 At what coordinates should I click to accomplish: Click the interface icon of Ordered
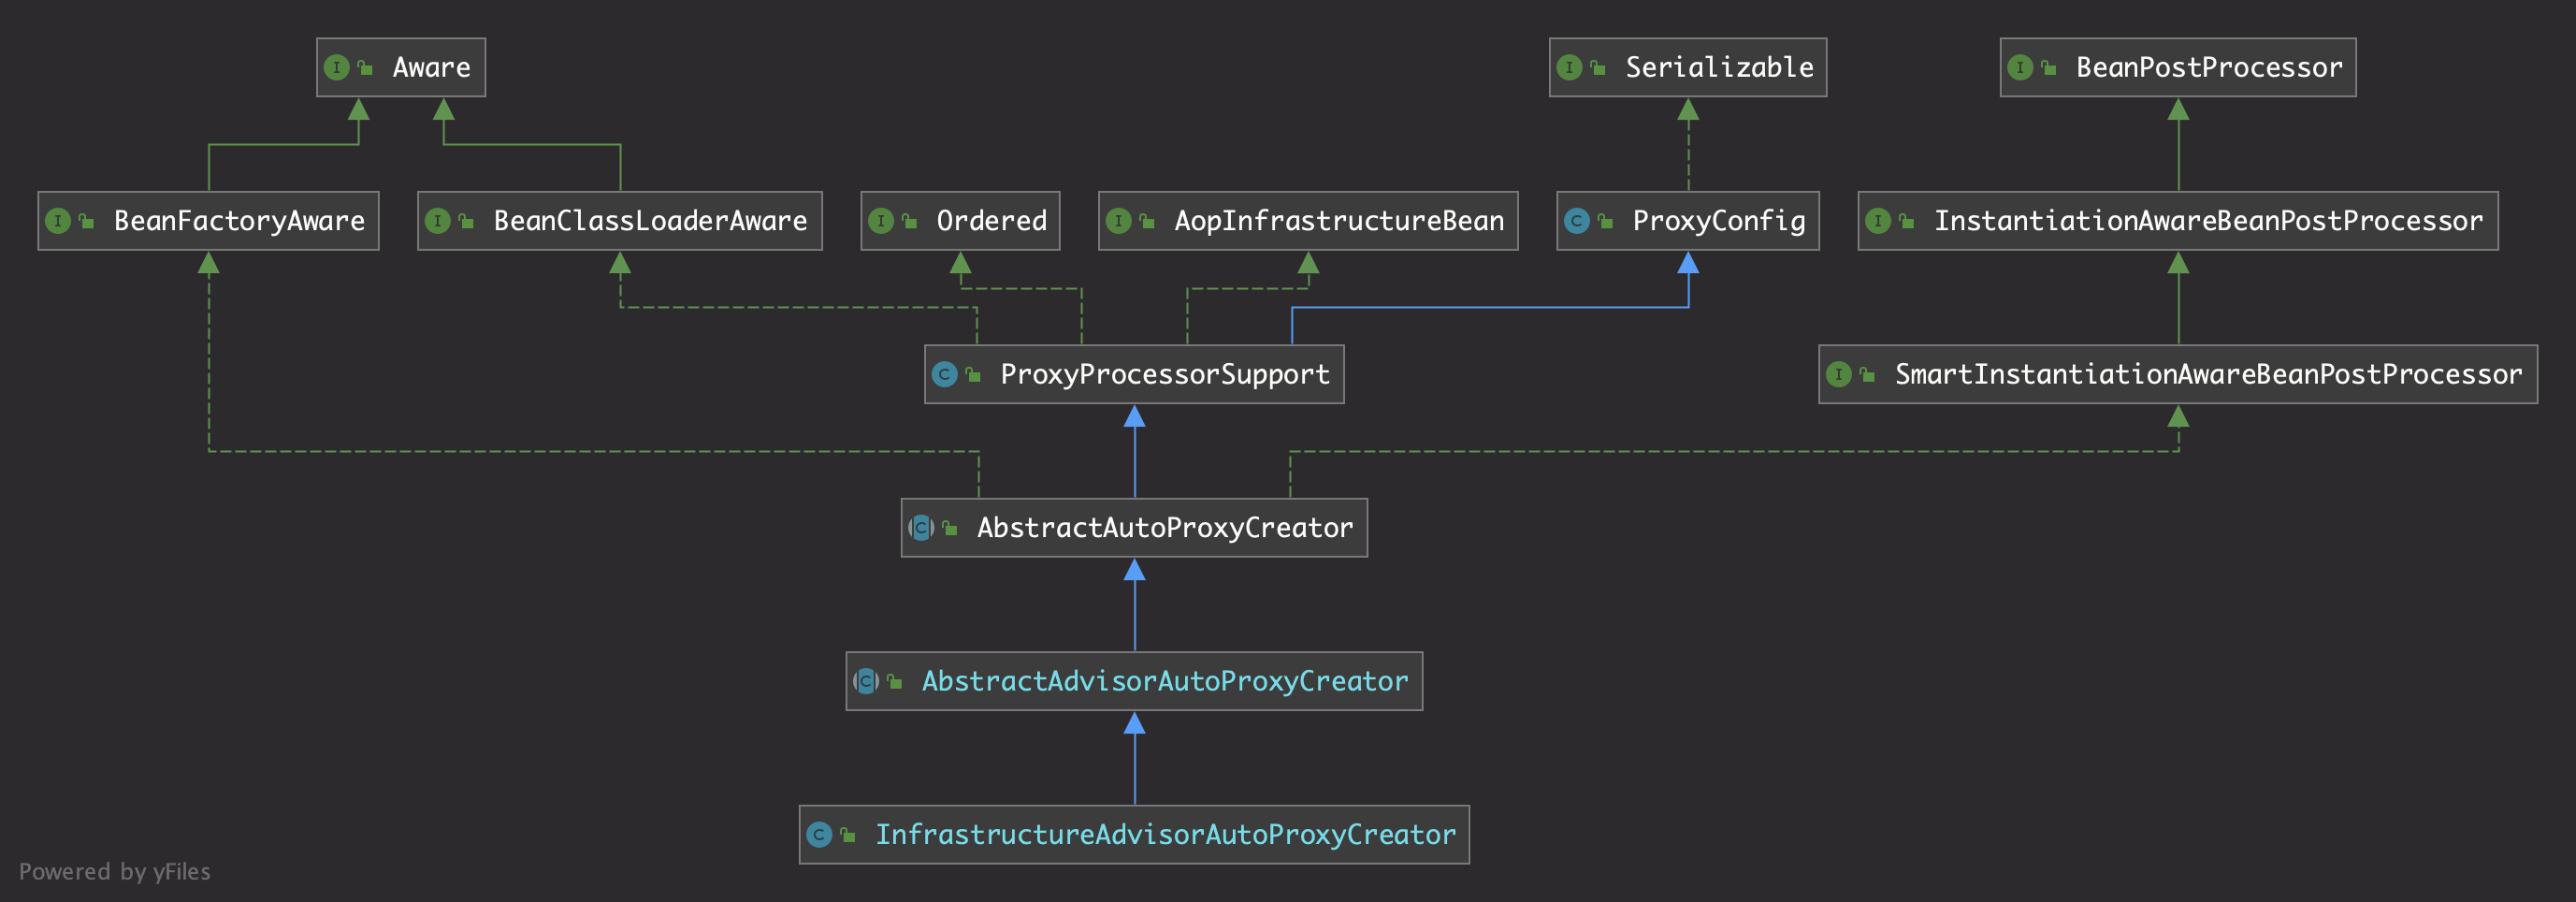tap(881, 221)
